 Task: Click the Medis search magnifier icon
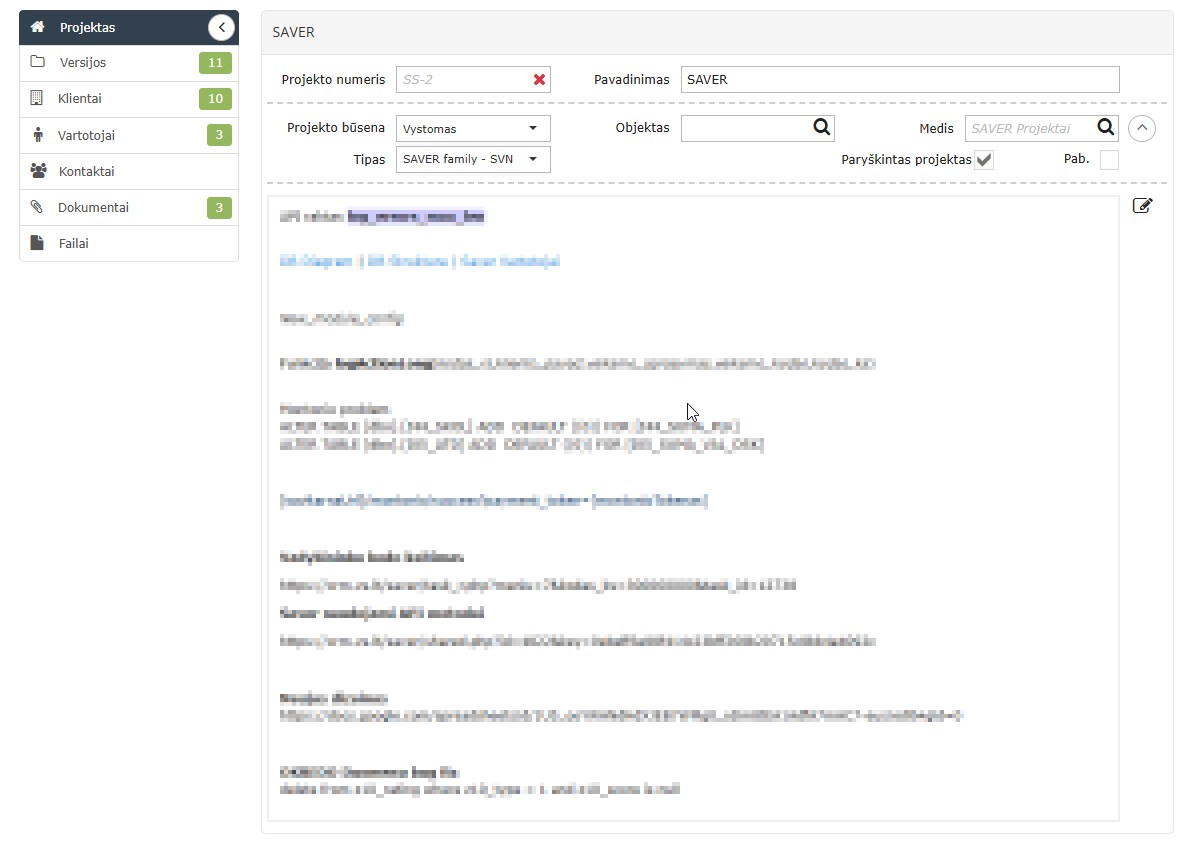1105,127
